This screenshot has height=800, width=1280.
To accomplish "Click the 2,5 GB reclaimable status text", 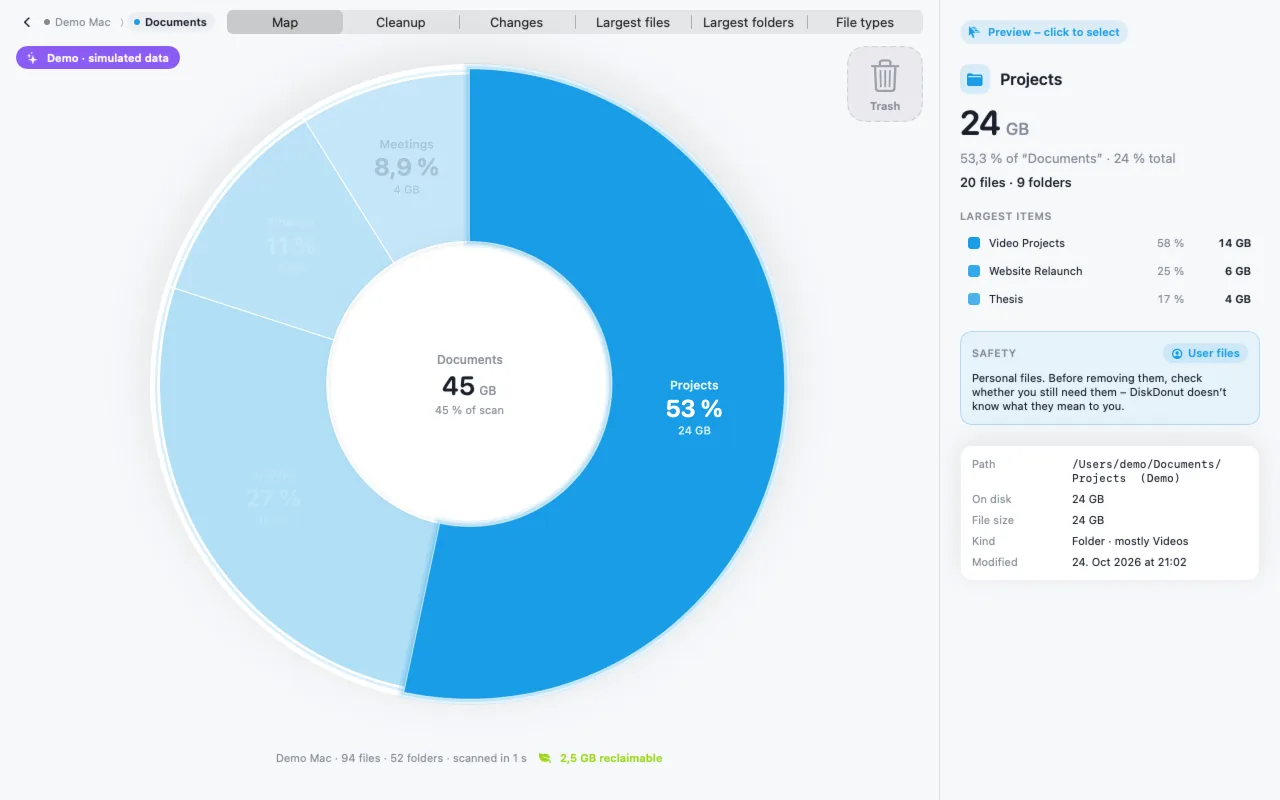I will click(611, 758).
